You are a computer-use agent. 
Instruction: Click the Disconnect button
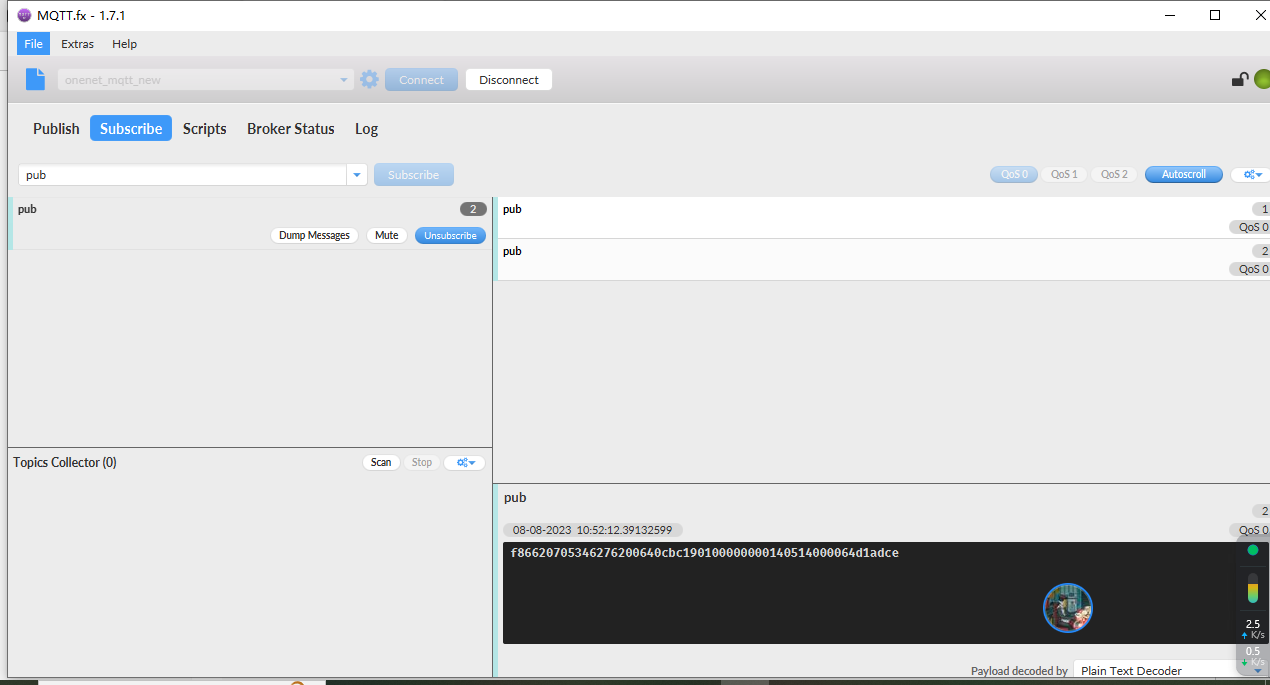509,80
